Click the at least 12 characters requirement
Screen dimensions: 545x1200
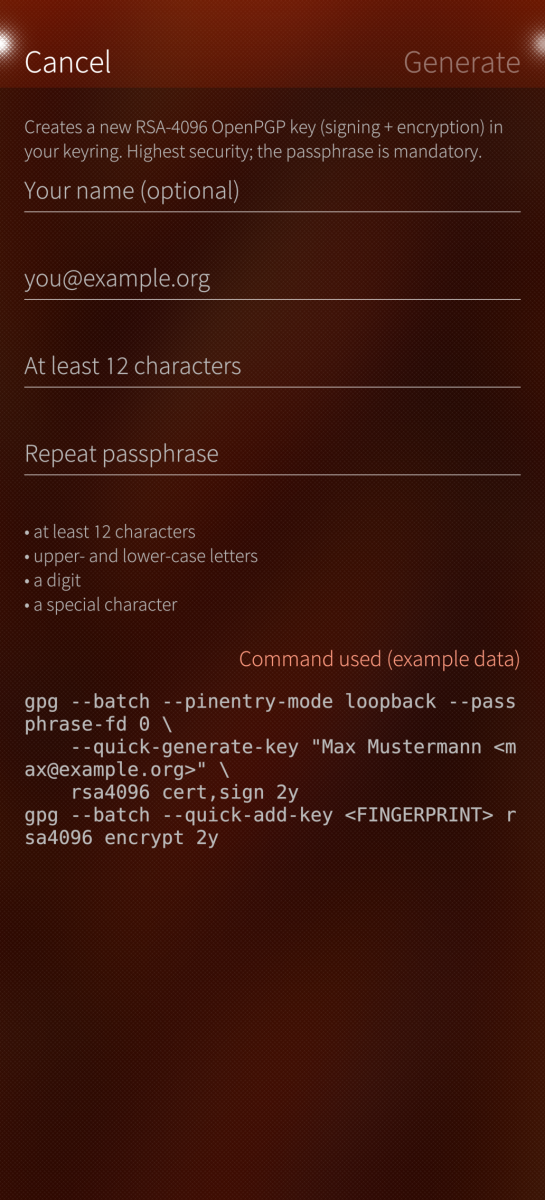pyautogui.click(x=110, y=532)
